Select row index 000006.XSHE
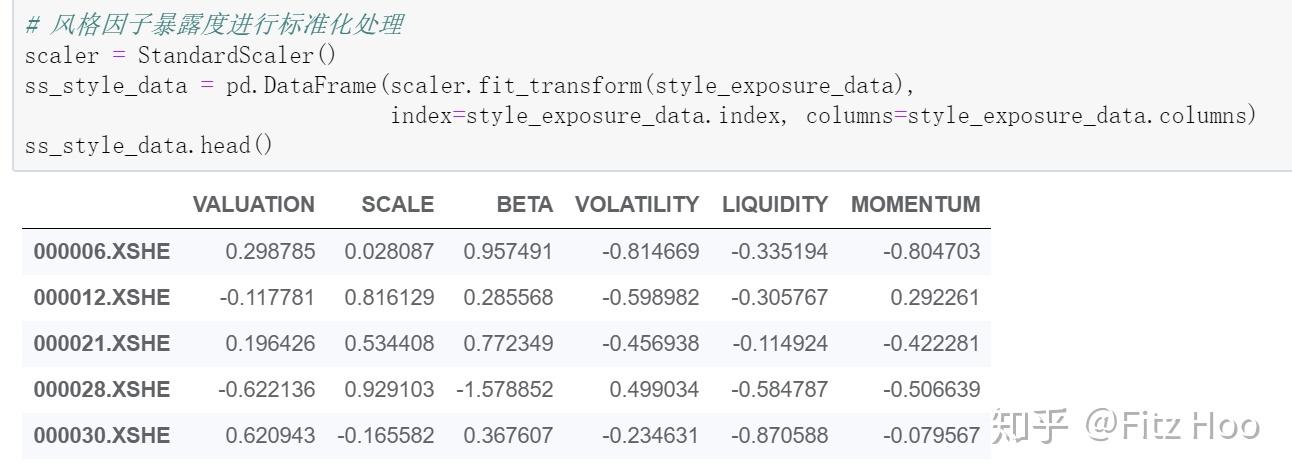Image resolution: width=1292 pixels, height=476 pixels. click(x=101, y=252)
